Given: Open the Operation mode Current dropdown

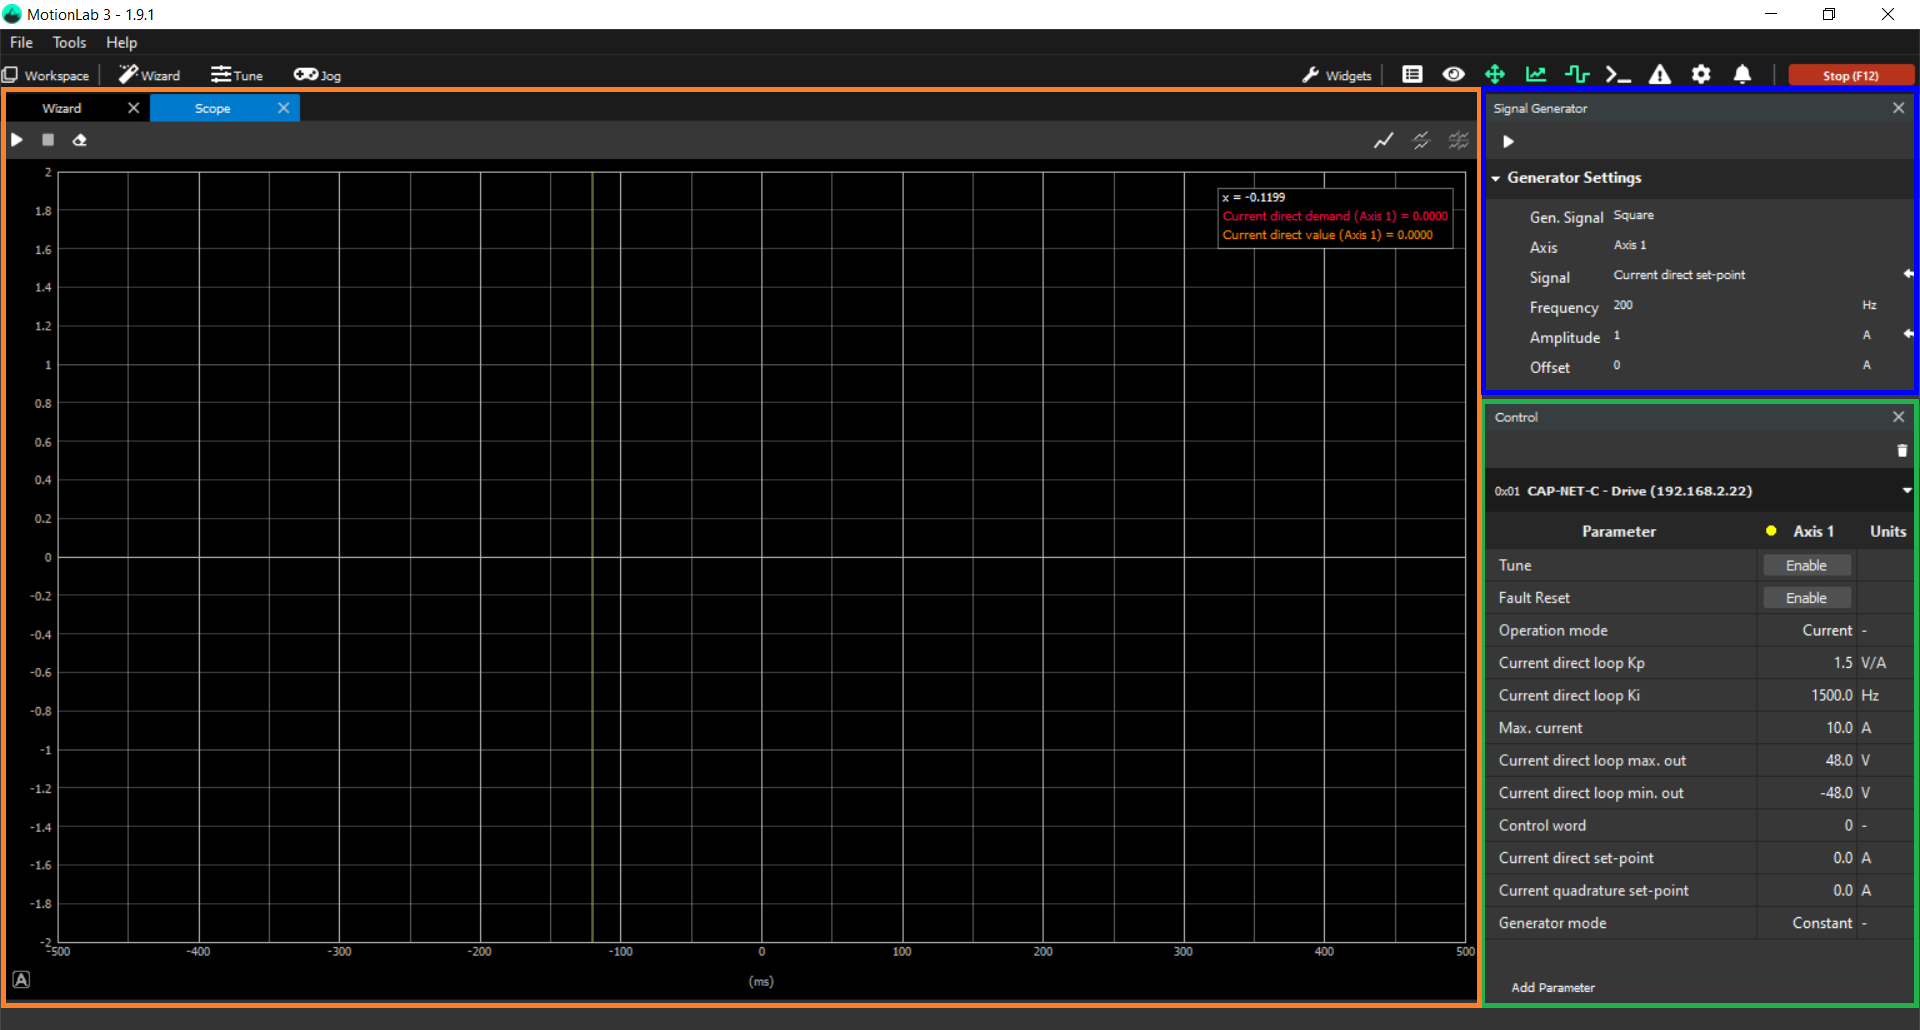Looking at the screenshot, I should tap(1806, 631).
